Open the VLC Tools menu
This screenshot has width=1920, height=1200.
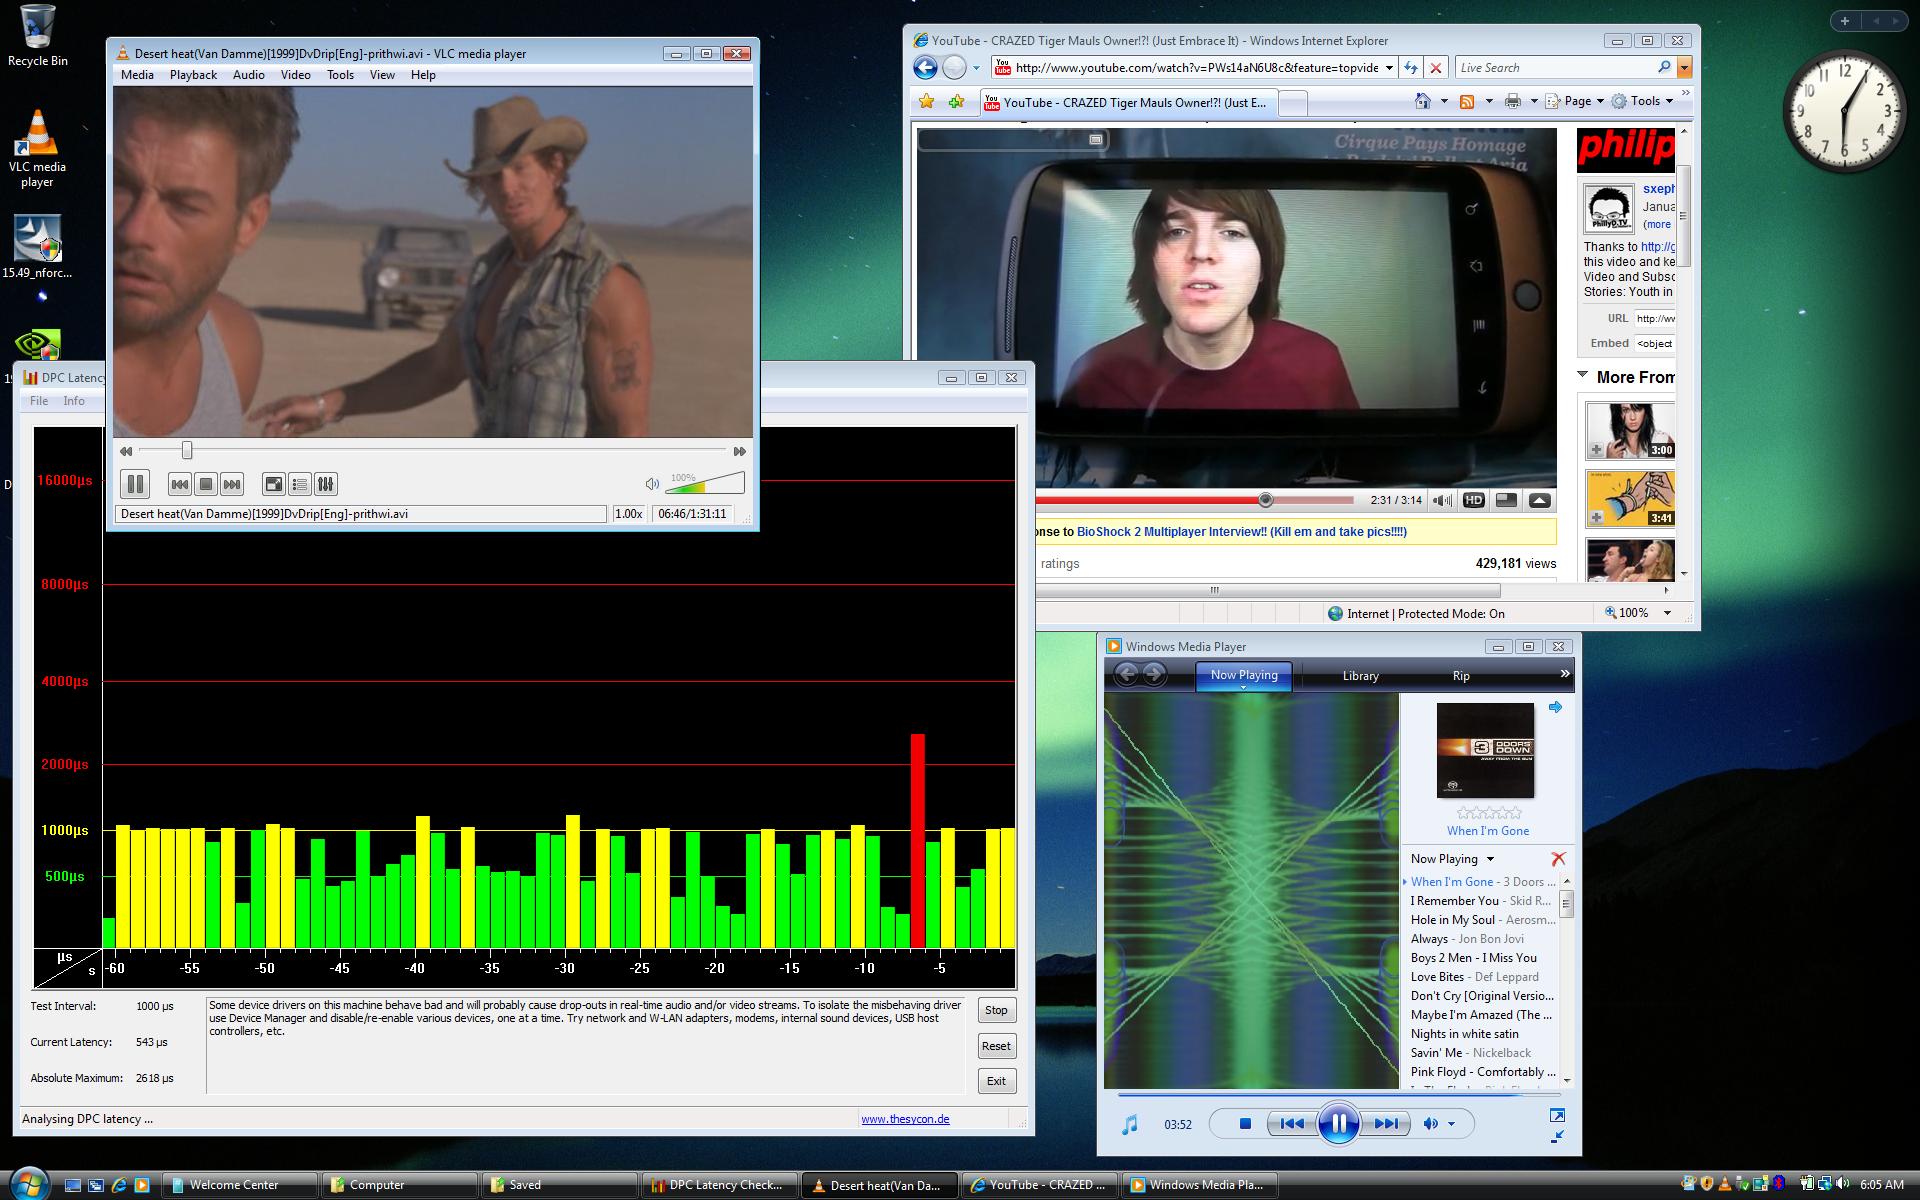[340, 75]
